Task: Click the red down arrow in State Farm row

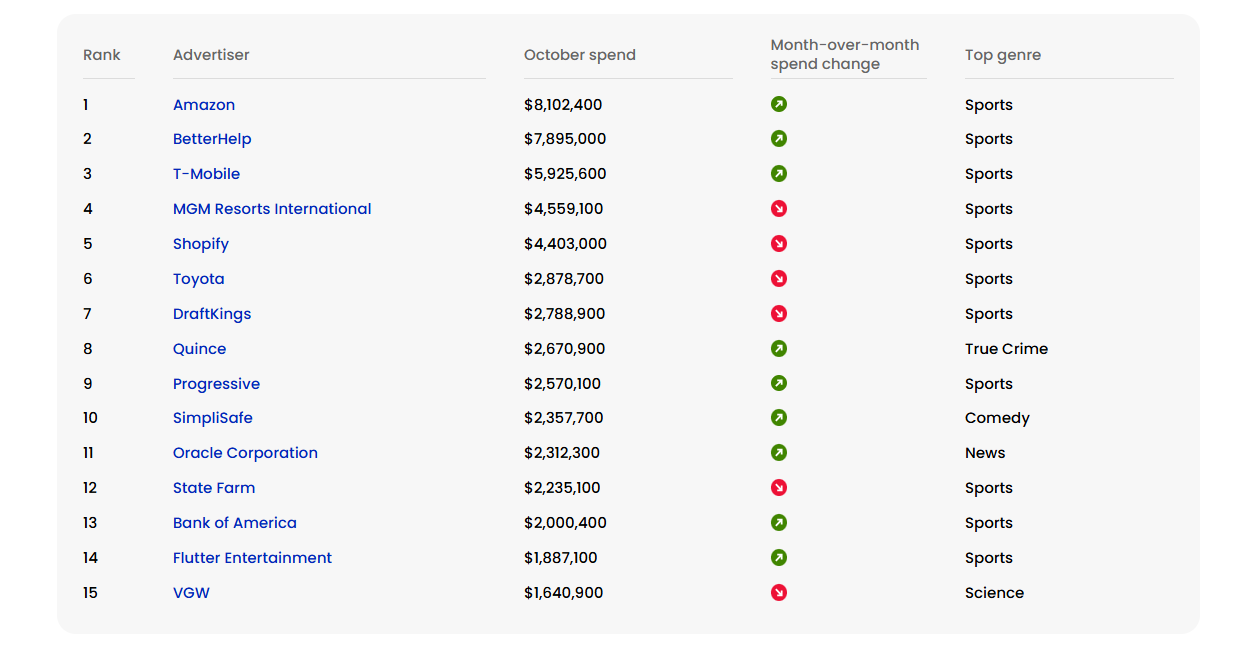Action: coord(779,487)
